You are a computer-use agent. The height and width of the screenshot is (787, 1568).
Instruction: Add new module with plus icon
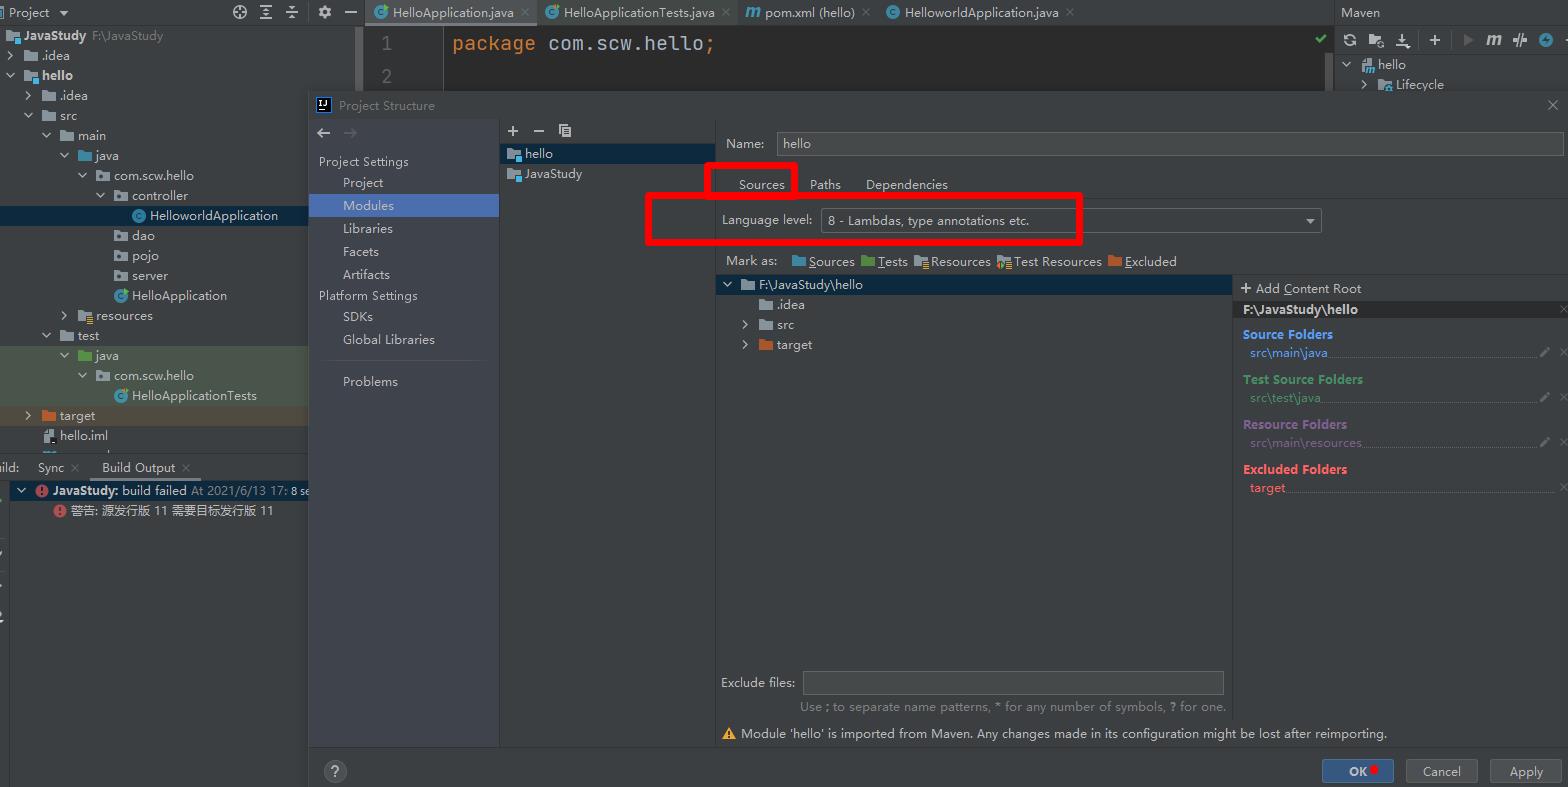513,131
